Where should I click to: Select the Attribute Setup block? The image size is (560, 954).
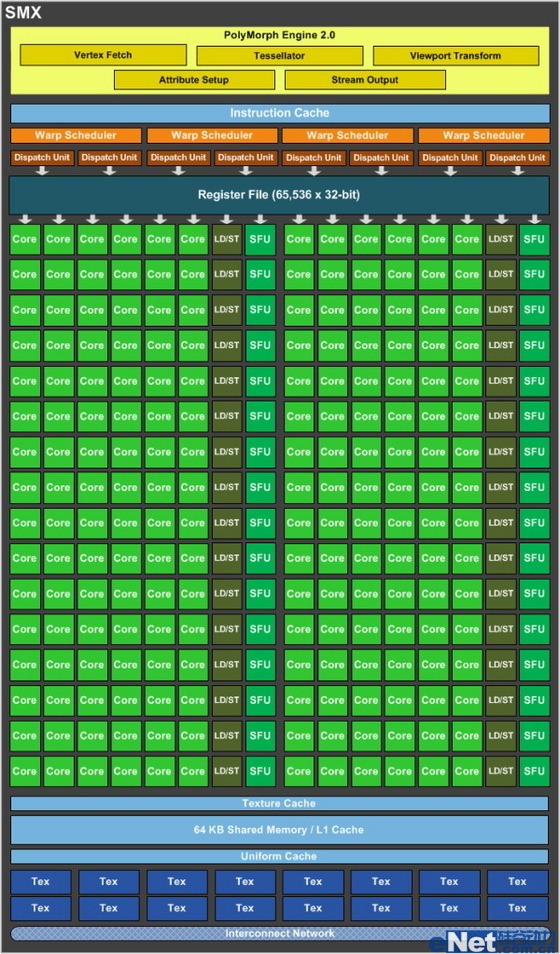194,80
